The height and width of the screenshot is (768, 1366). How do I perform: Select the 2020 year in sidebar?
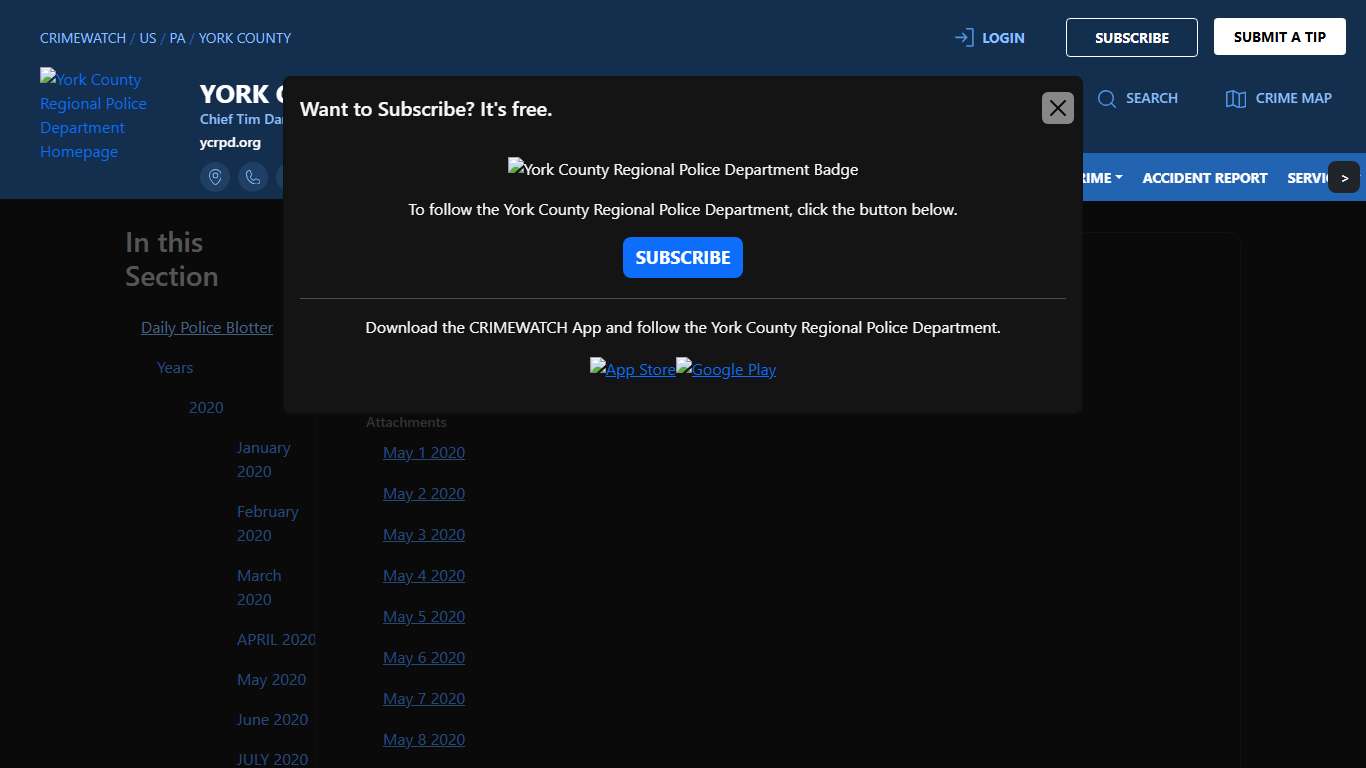206,407
